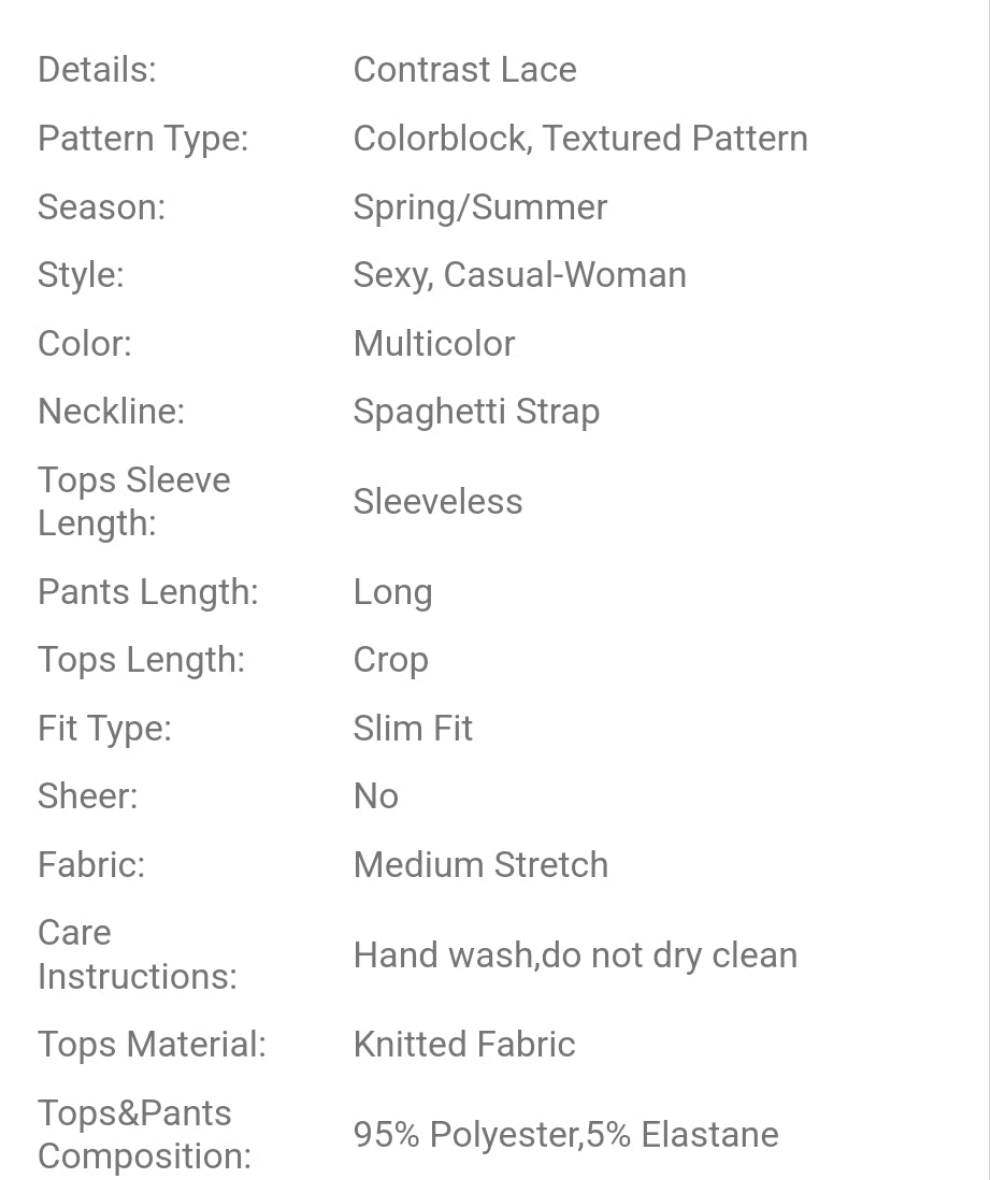Select the 'Sexy, Casual-Woman' style value
The height and width of the screenshot is (1180, 990).
pyautogui.click(x=519, y=275)
